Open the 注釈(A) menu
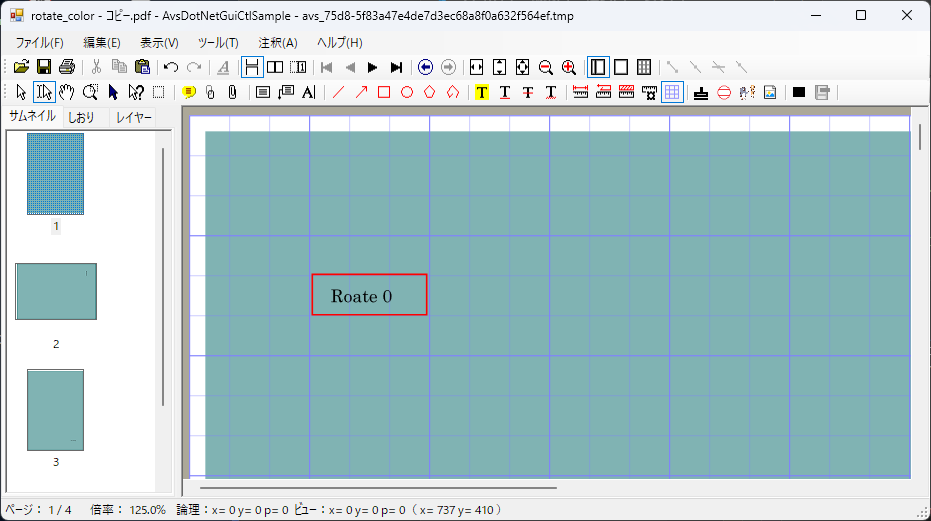This screenshot has height=521, width=931. pos(278,43)
